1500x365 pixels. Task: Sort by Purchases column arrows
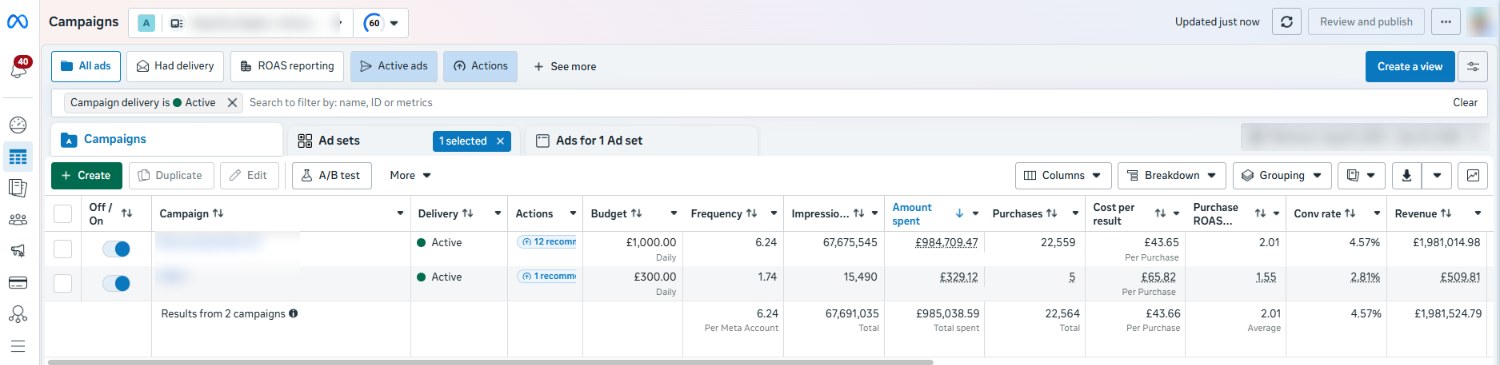click(1052, 214)
